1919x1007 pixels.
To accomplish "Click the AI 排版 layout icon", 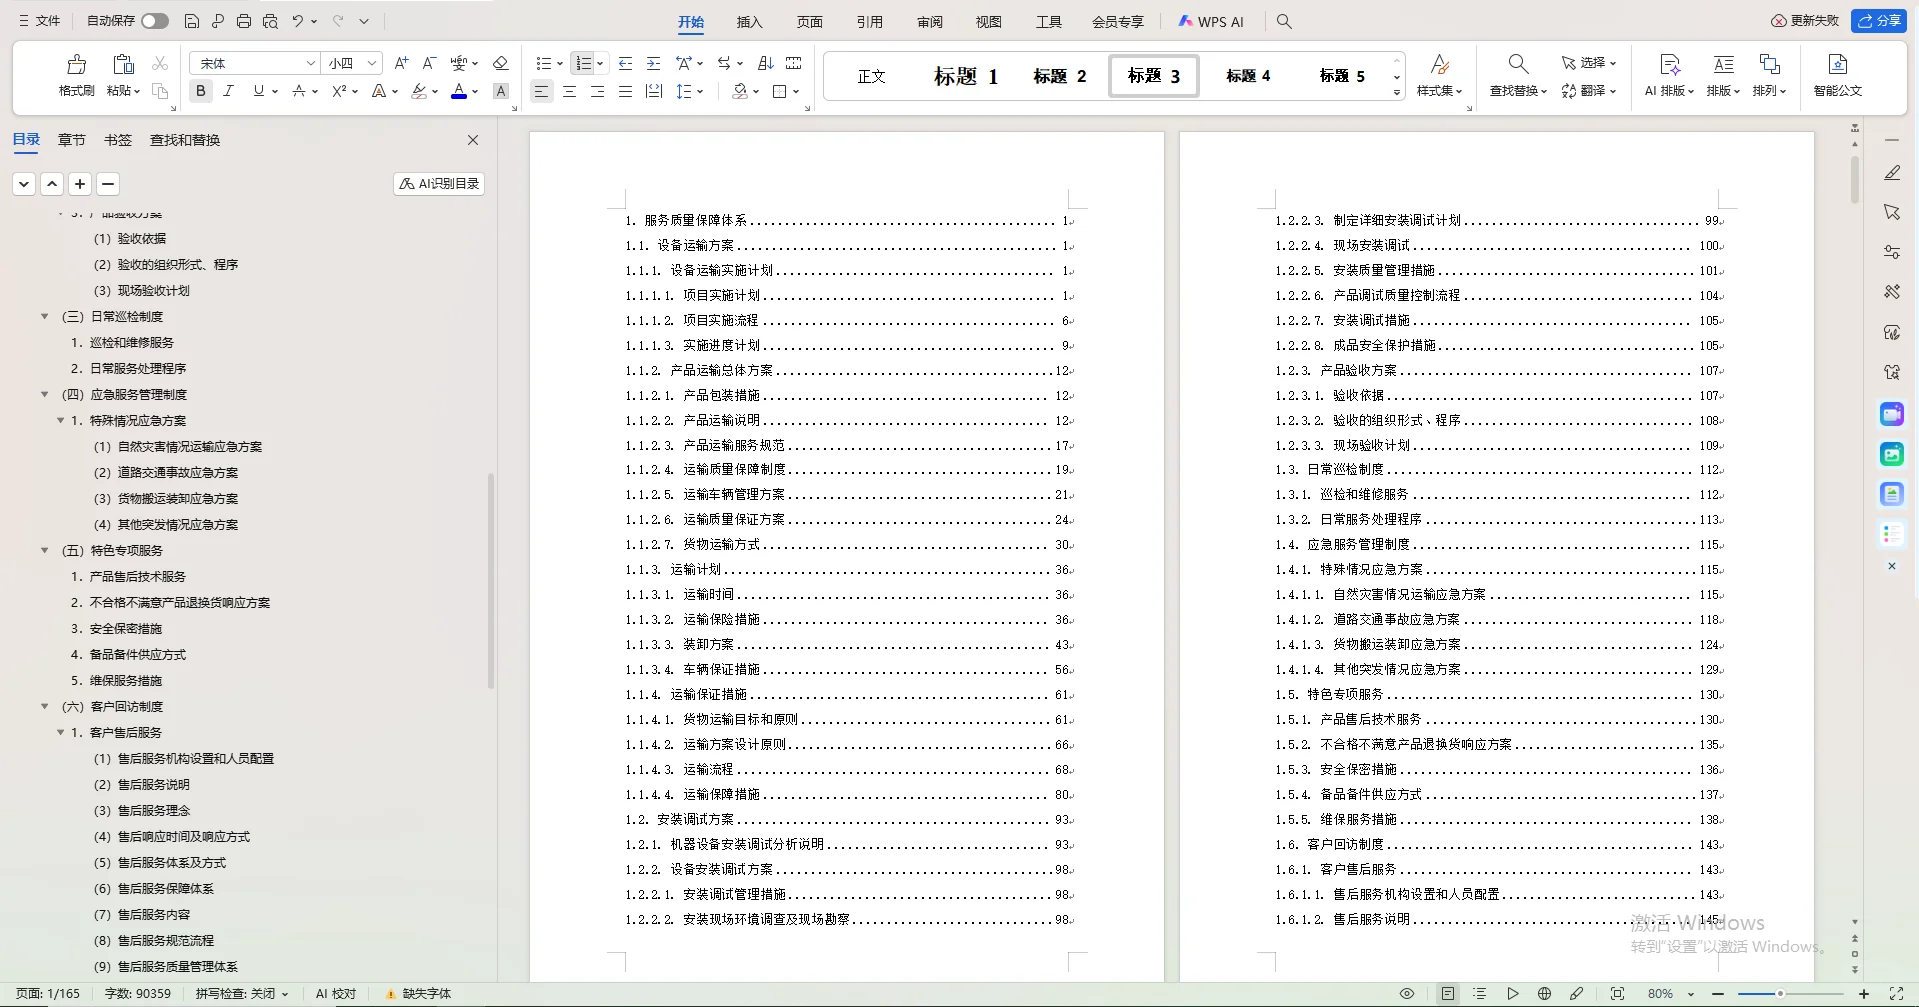I will point(1669,65).
